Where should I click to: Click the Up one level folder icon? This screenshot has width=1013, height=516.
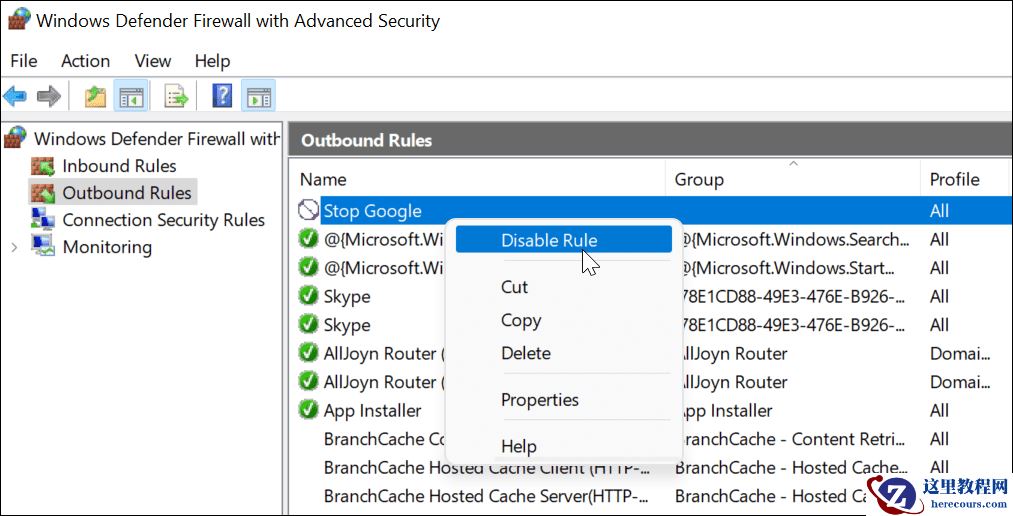tap(95, 96)
